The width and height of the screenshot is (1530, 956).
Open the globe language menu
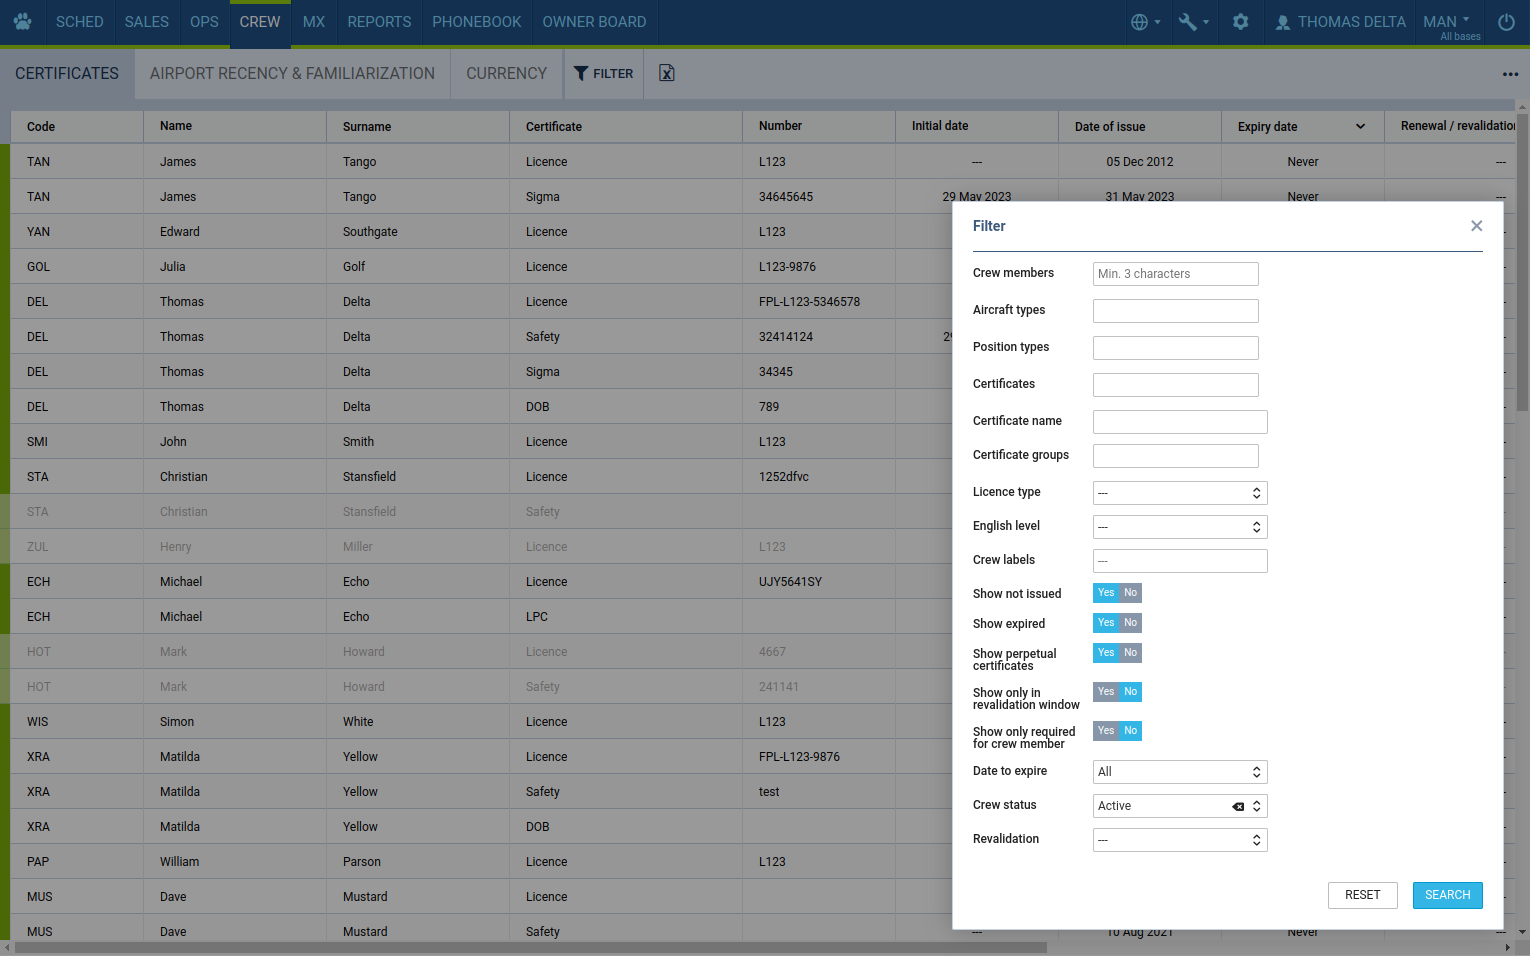click(1144, 22)
